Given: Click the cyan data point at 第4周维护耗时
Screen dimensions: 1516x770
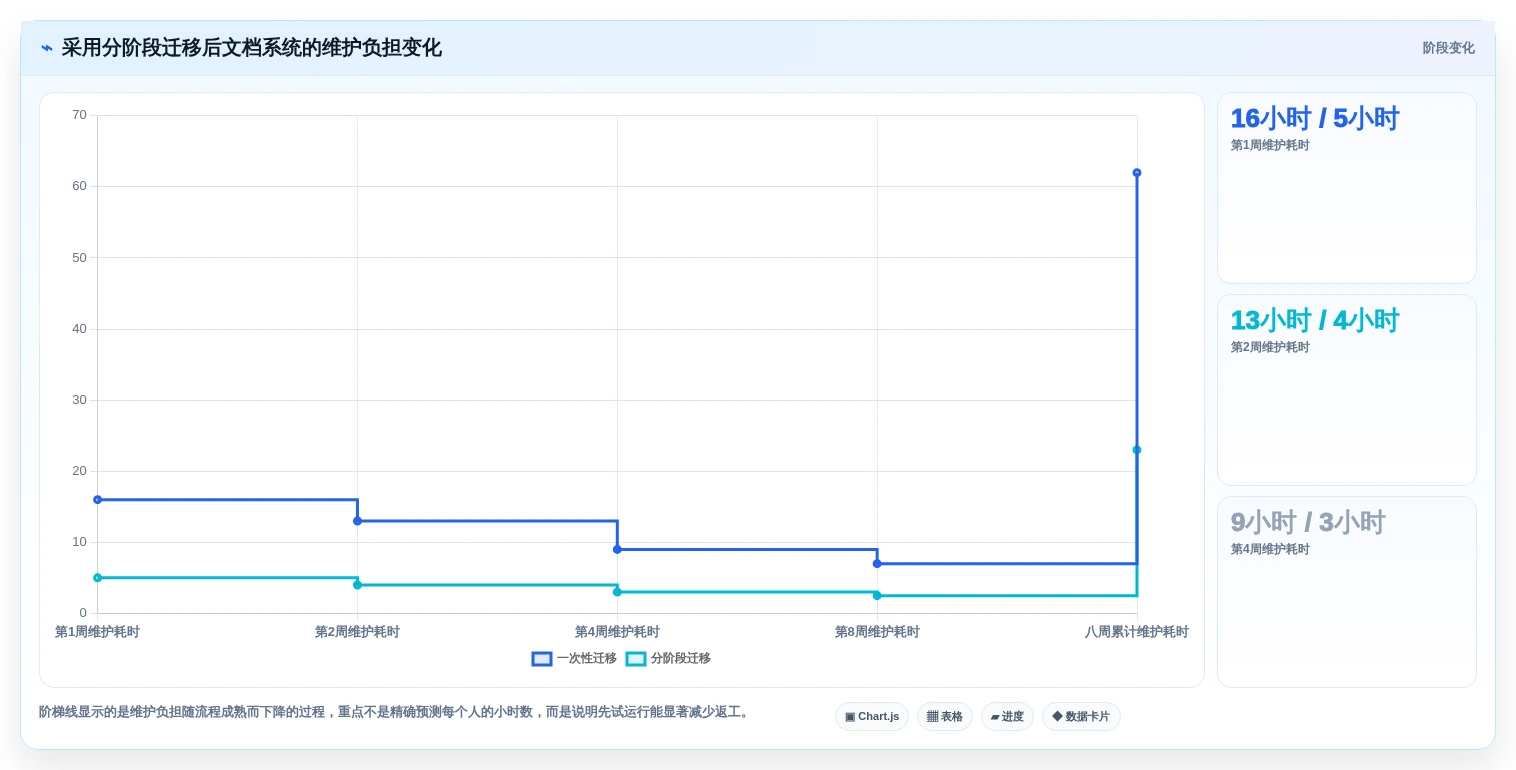Looking at the screenshot, I should pyautogui.click(x=617, y=592).
